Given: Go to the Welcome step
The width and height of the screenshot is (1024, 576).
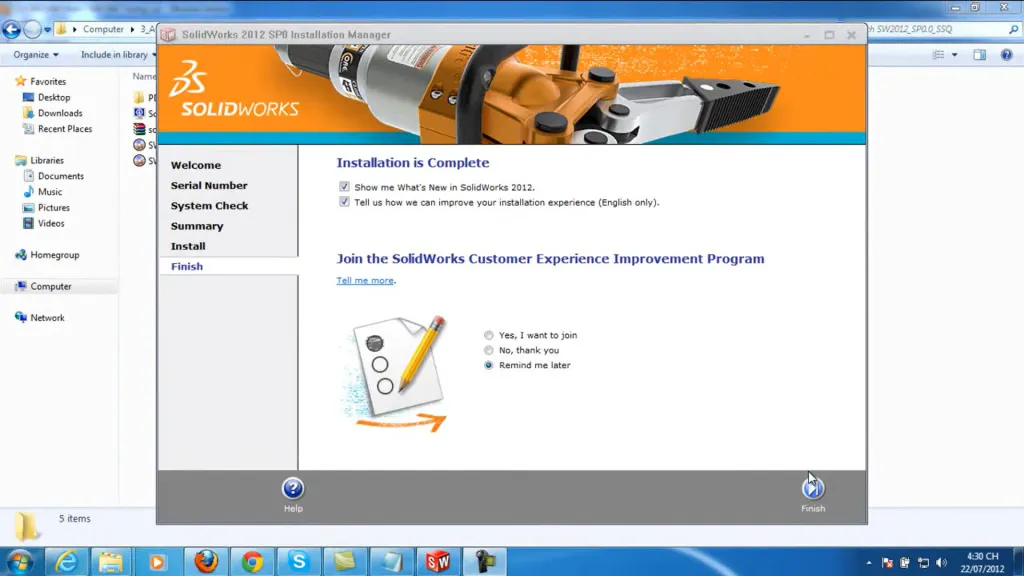Looking at the screenshot, I should (196, 165).
